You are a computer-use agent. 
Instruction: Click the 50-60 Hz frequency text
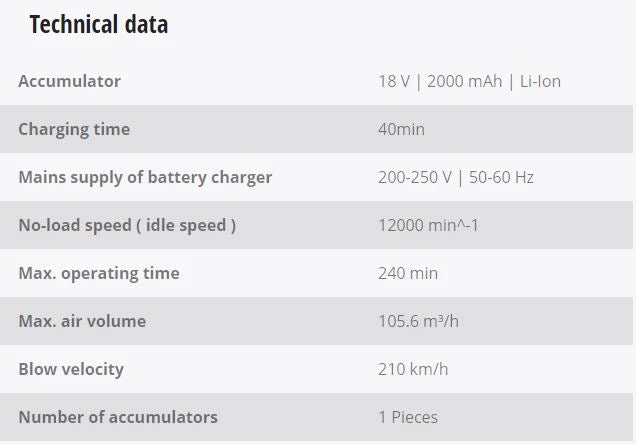(500, 177)
